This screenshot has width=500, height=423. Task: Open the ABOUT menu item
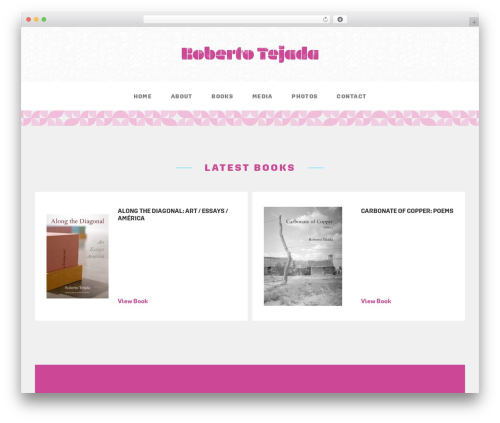point(181,96)
